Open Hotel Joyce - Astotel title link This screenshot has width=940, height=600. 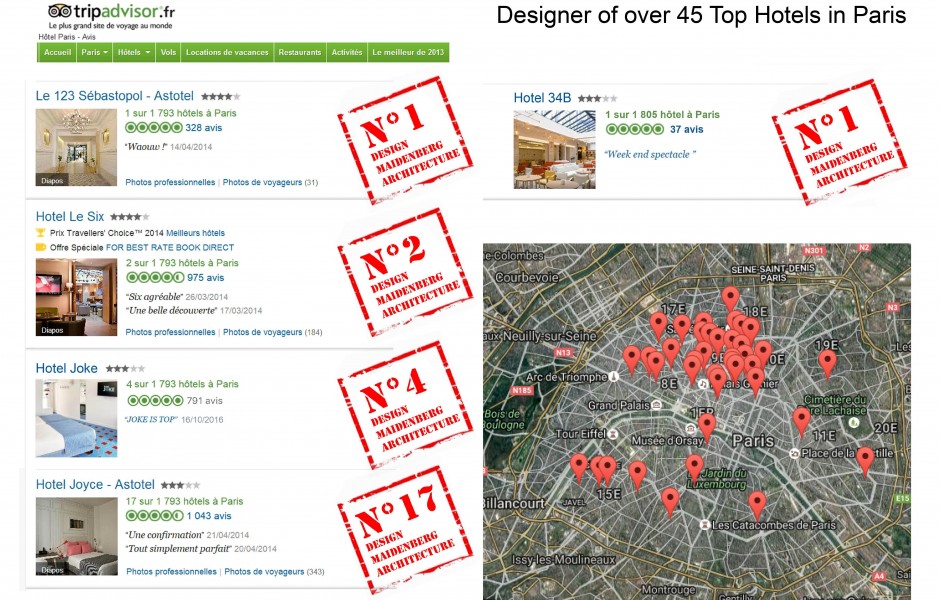(x=95, y=484)
